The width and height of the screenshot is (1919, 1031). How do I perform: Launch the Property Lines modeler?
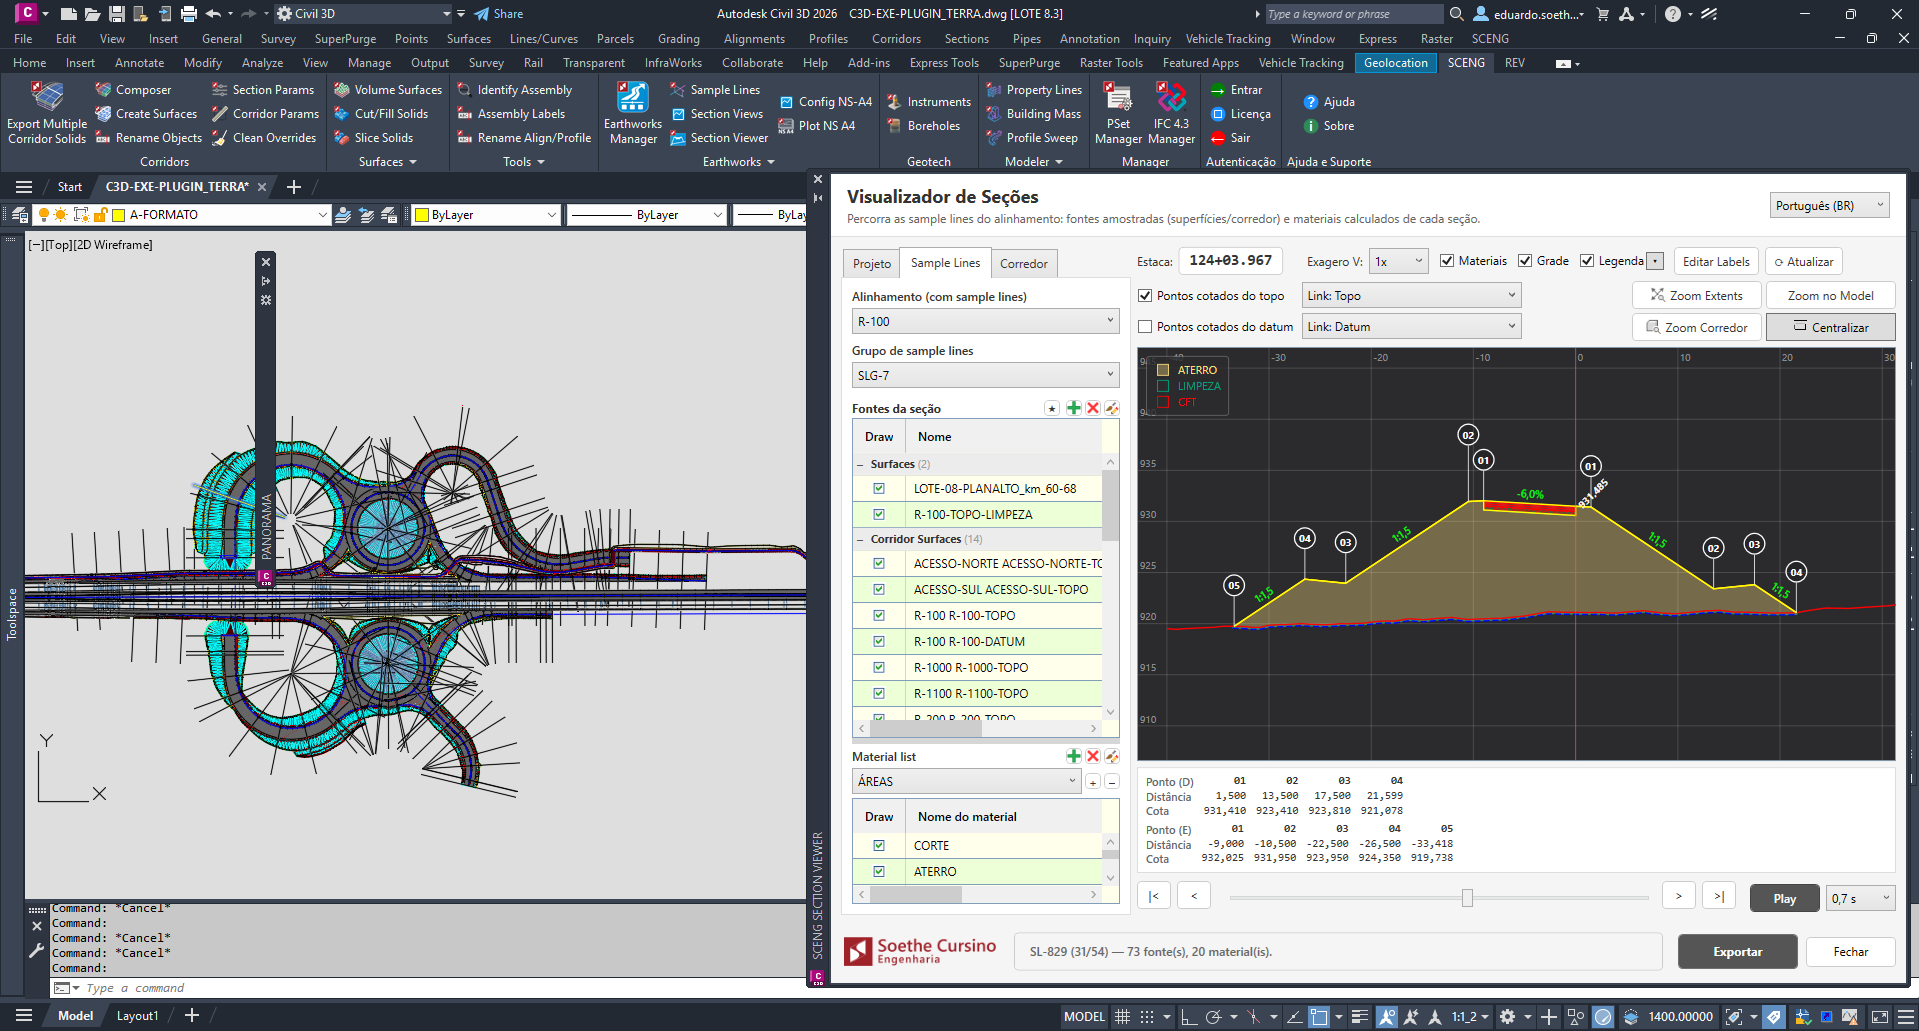pos(1034,90)
